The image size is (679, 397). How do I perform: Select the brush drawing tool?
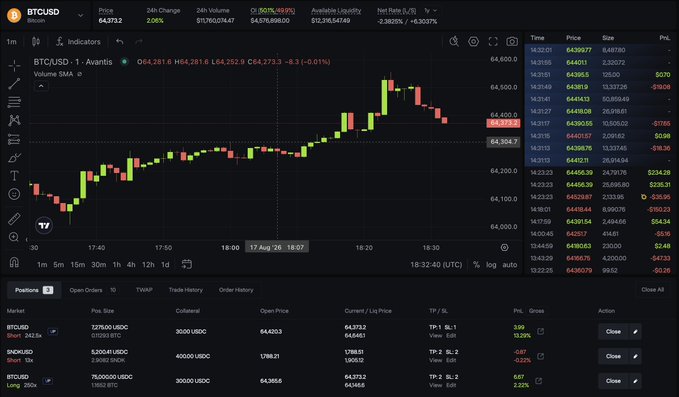[14, 157]
